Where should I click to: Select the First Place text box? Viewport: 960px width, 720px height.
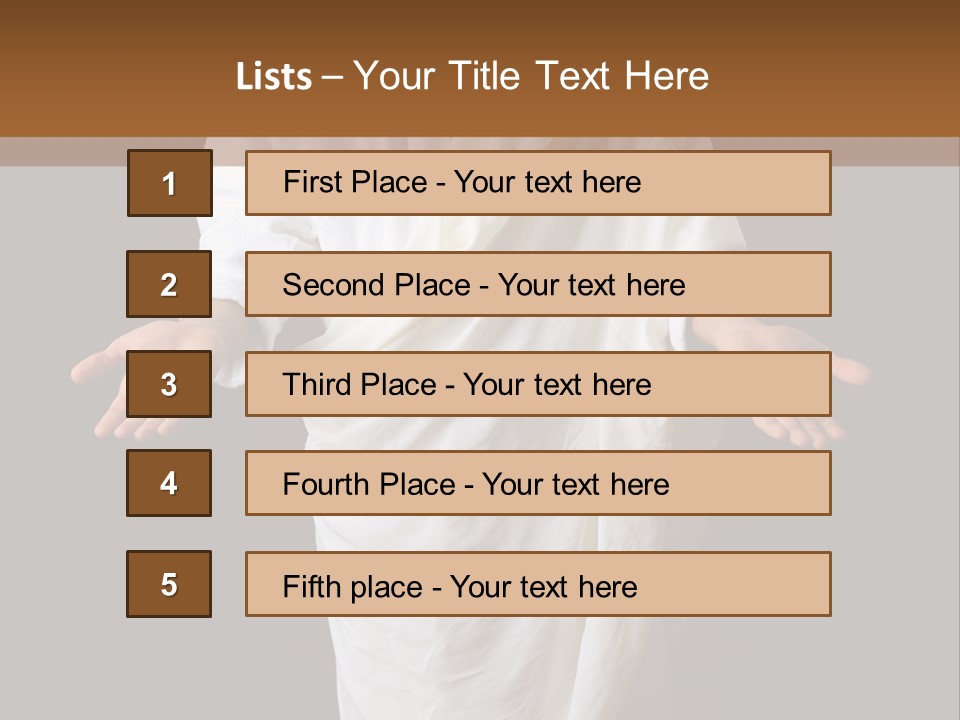(538, 183)
